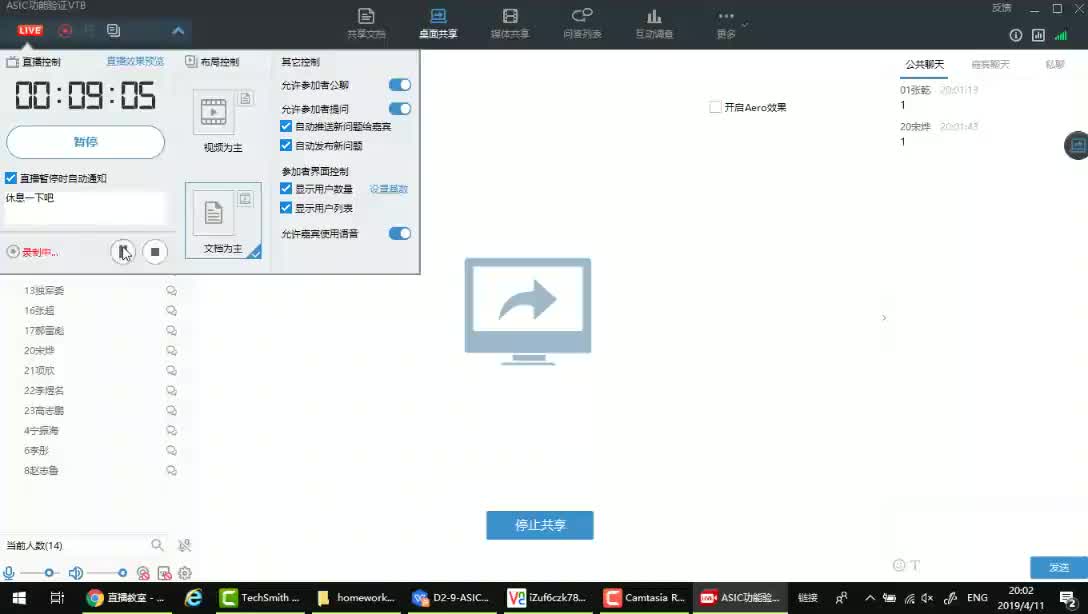The image size is (1088, 614).
Task: Open chat with user 8赵志鲁
Action: [x=171, y=470]
